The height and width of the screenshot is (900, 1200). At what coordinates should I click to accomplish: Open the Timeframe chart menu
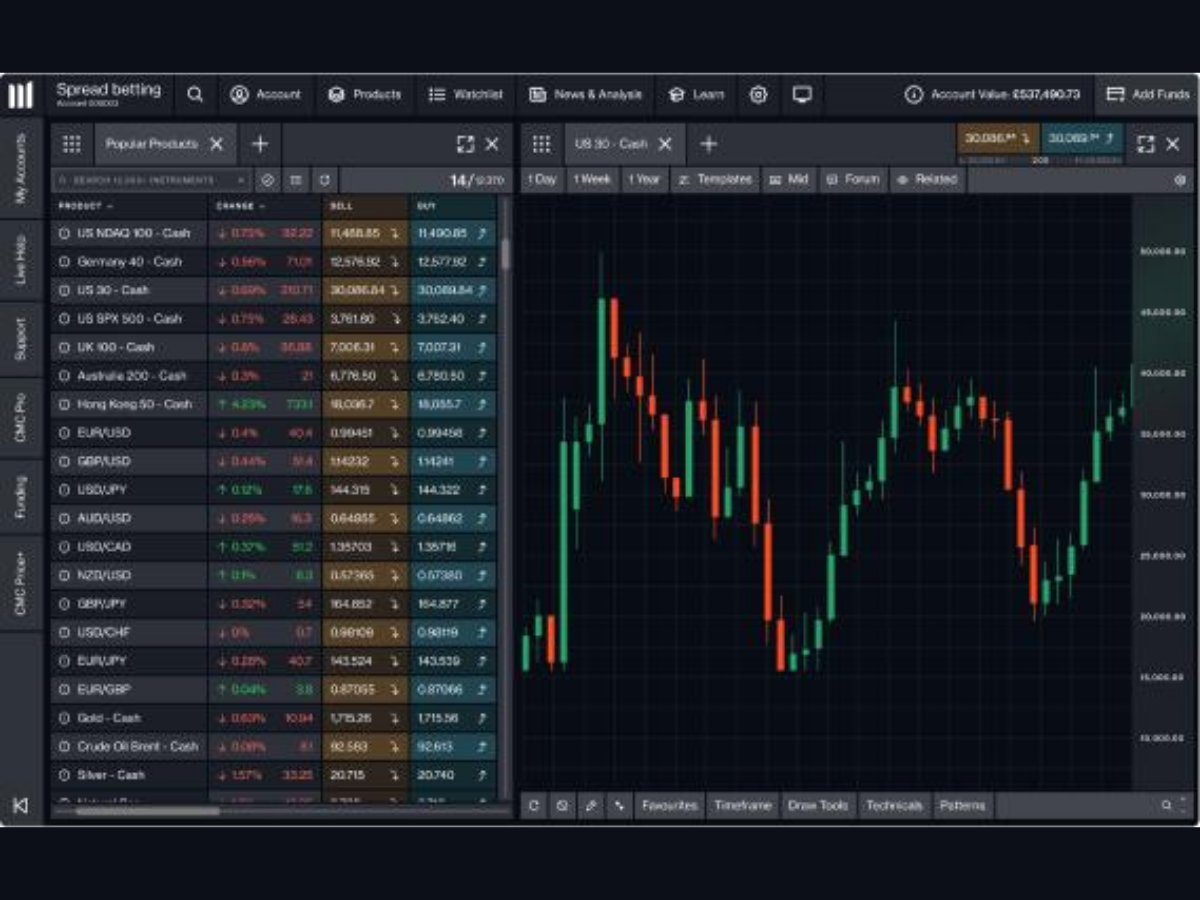pyautogui.click(x=743, y=805)
